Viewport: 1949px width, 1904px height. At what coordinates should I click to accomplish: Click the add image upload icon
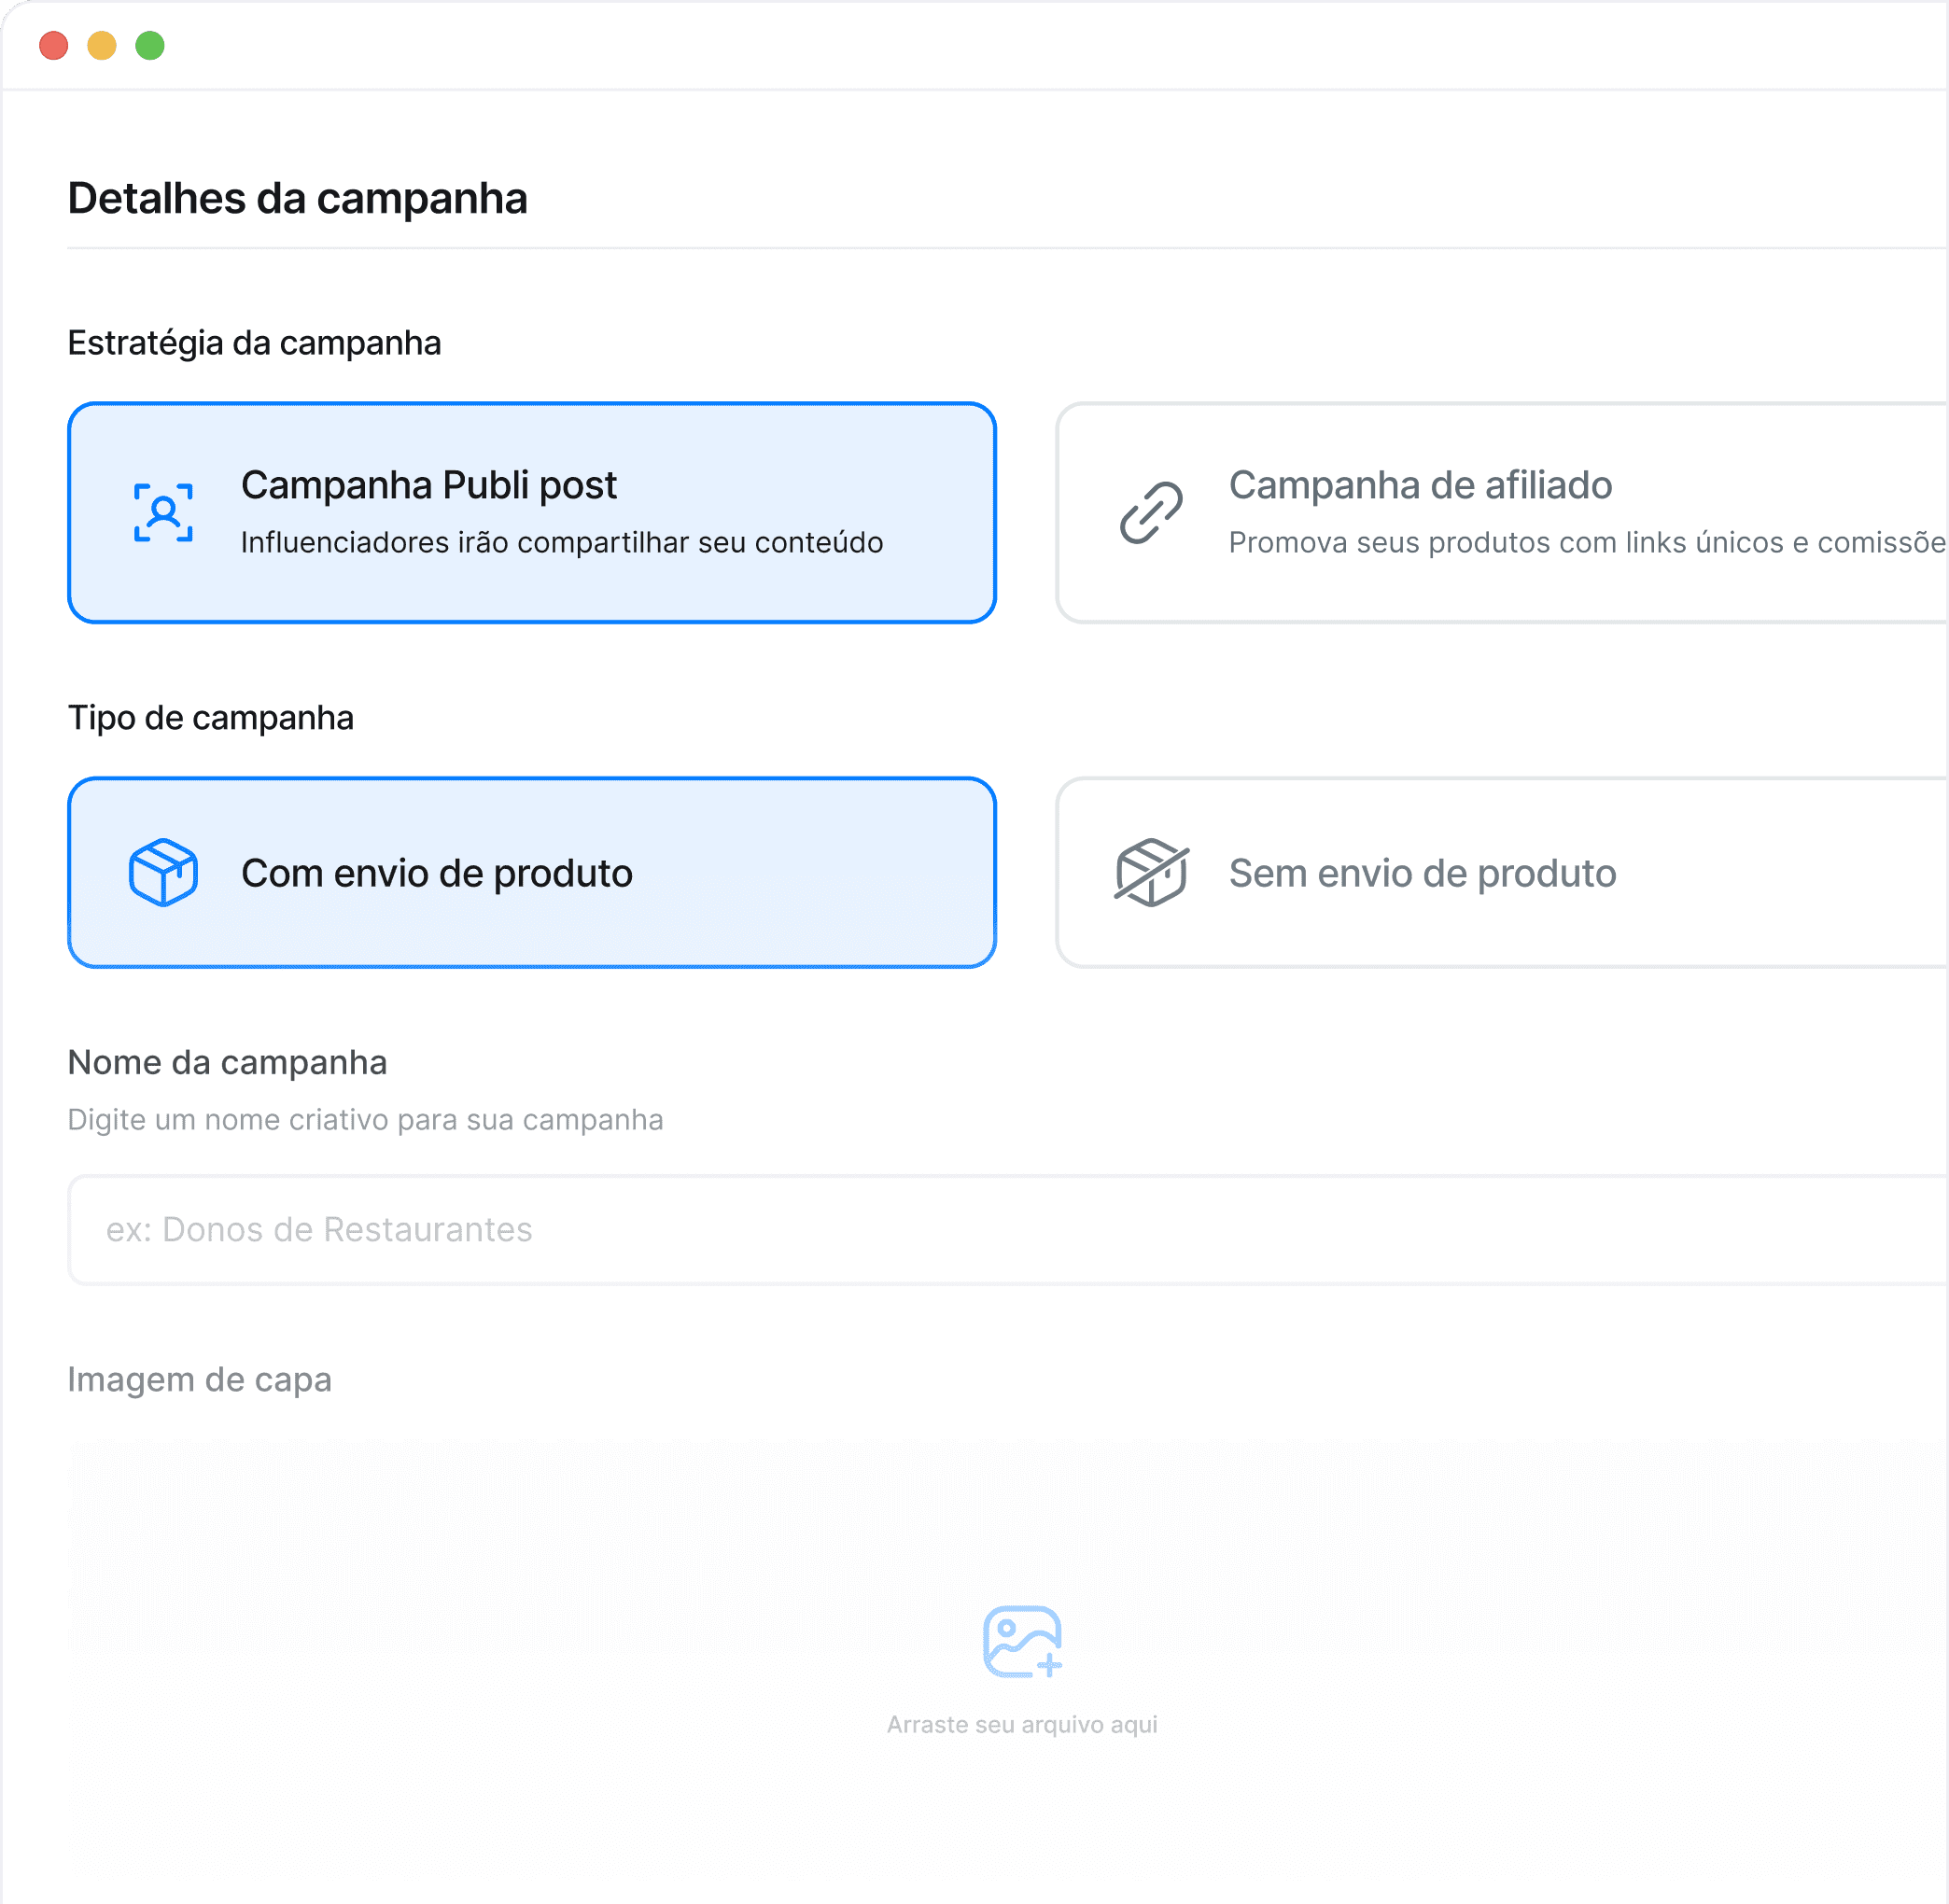click(x=1022, y=1642)
